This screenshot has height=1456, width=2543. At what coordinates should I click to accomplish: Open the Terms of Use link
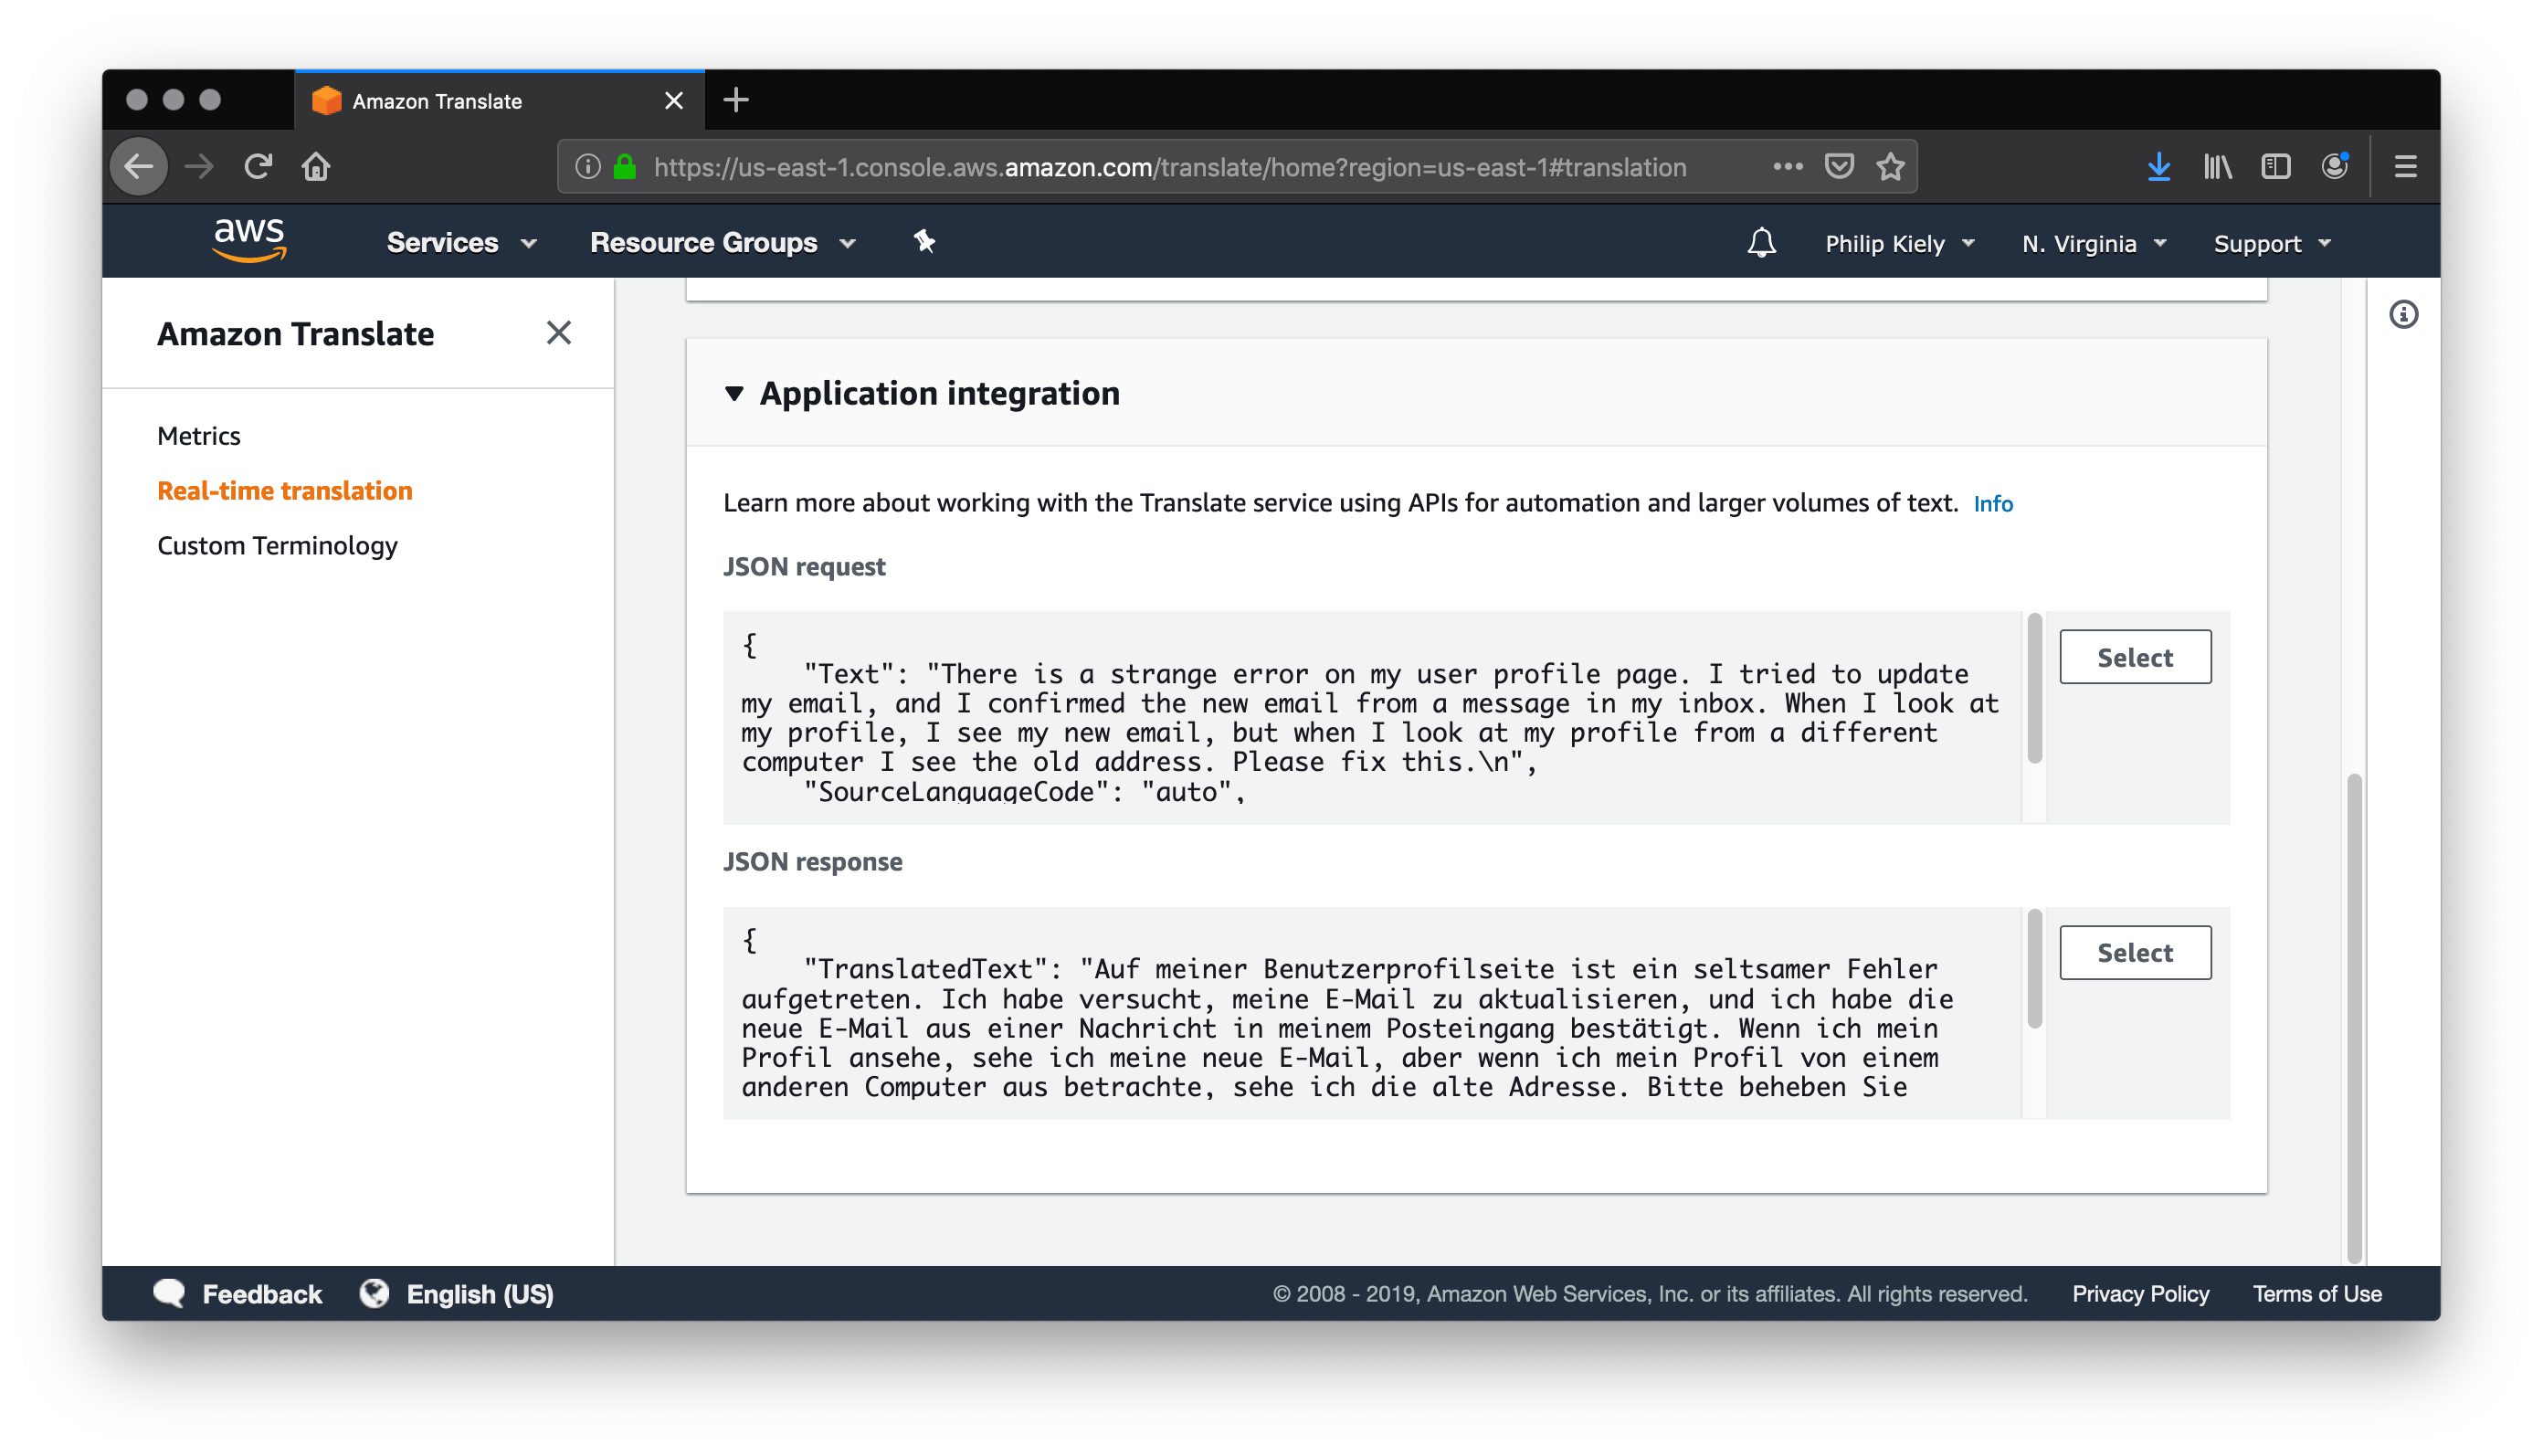point(2316,1293)
